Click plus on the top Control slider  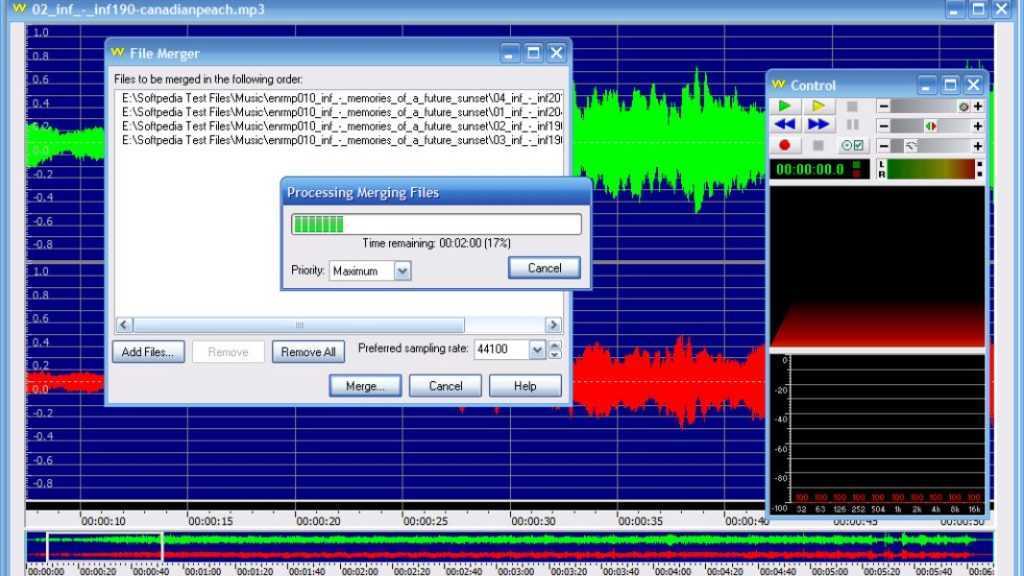(x=977, y=106)
